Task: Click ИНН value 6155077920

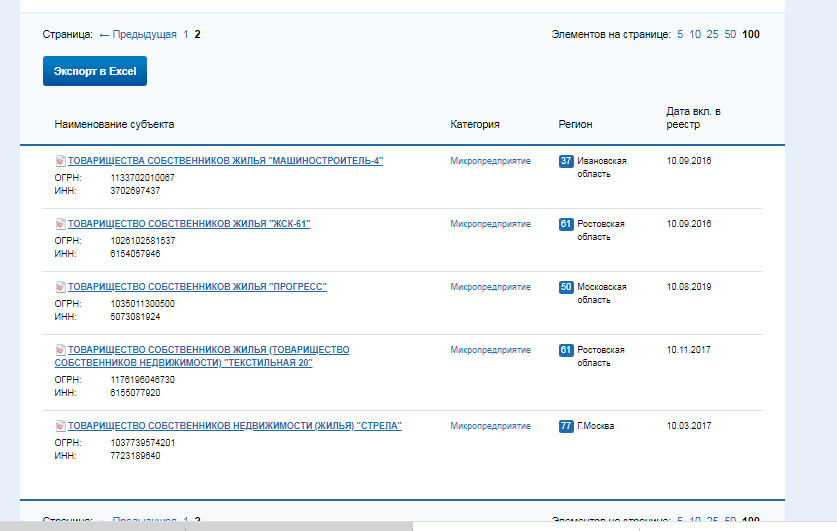Action: (135, 392)
